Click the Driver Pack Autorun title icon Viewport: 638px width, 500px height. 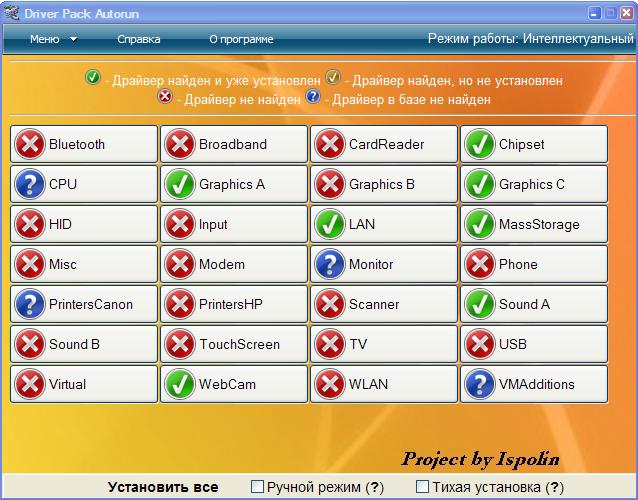tap(12, 13)
